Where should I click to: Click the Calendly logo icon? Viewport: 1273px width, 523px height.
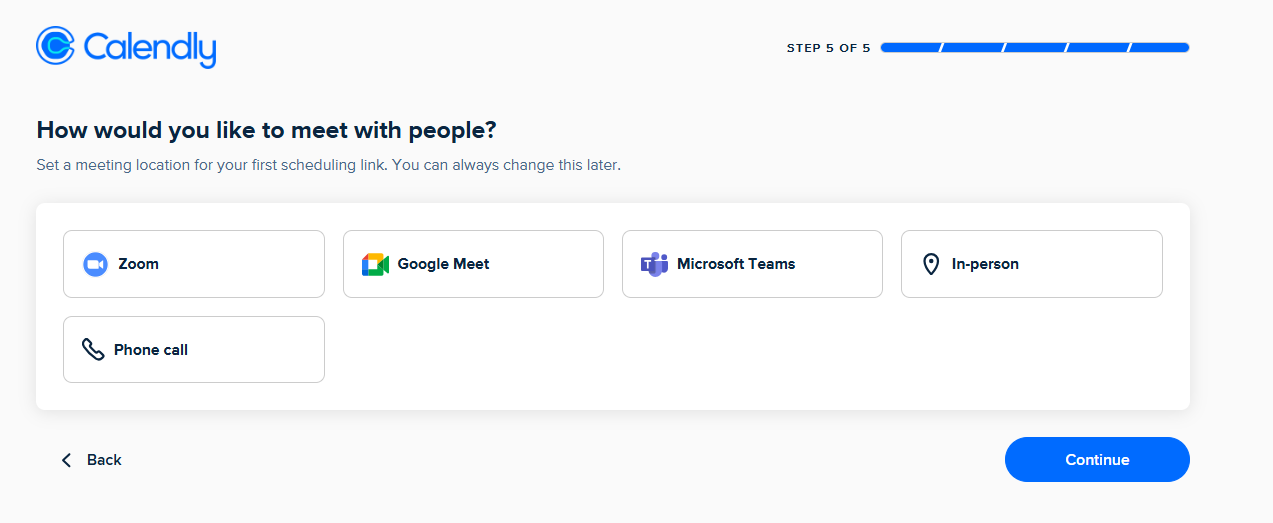coord(55,46)
